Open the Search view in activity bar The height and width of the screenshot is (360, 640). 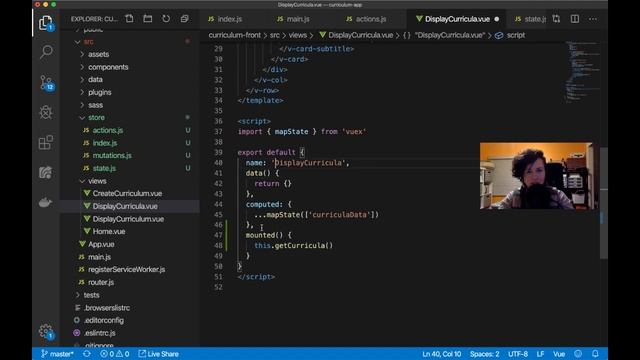point(46,52)
